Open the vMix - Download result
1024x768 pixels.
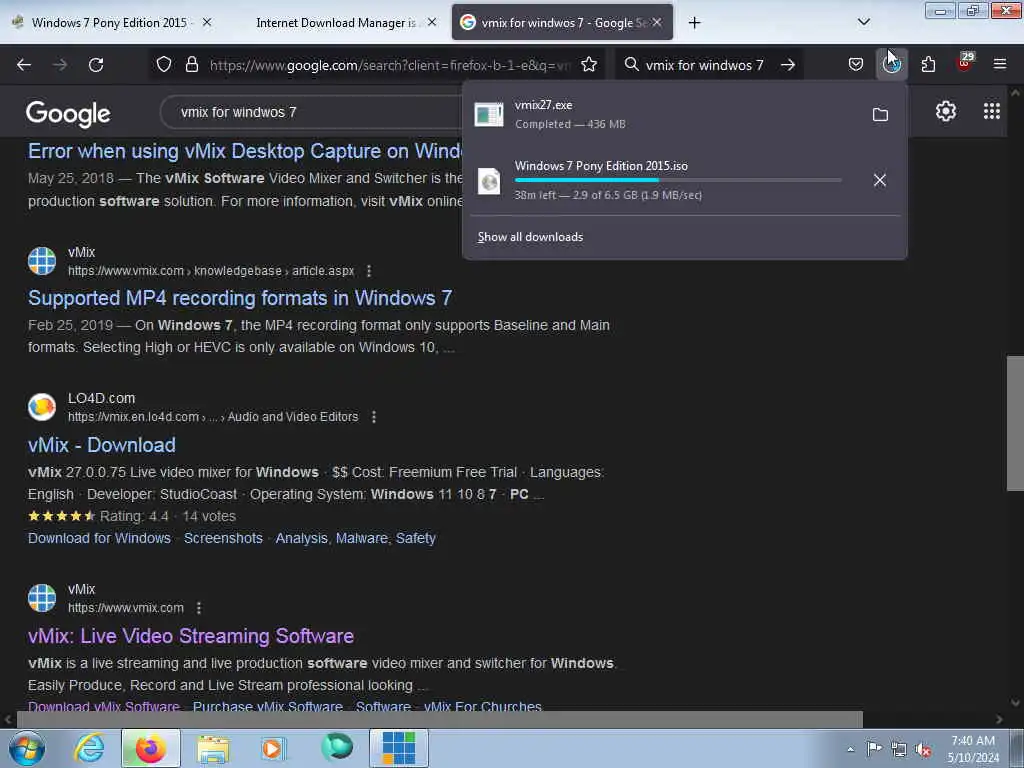102,445
